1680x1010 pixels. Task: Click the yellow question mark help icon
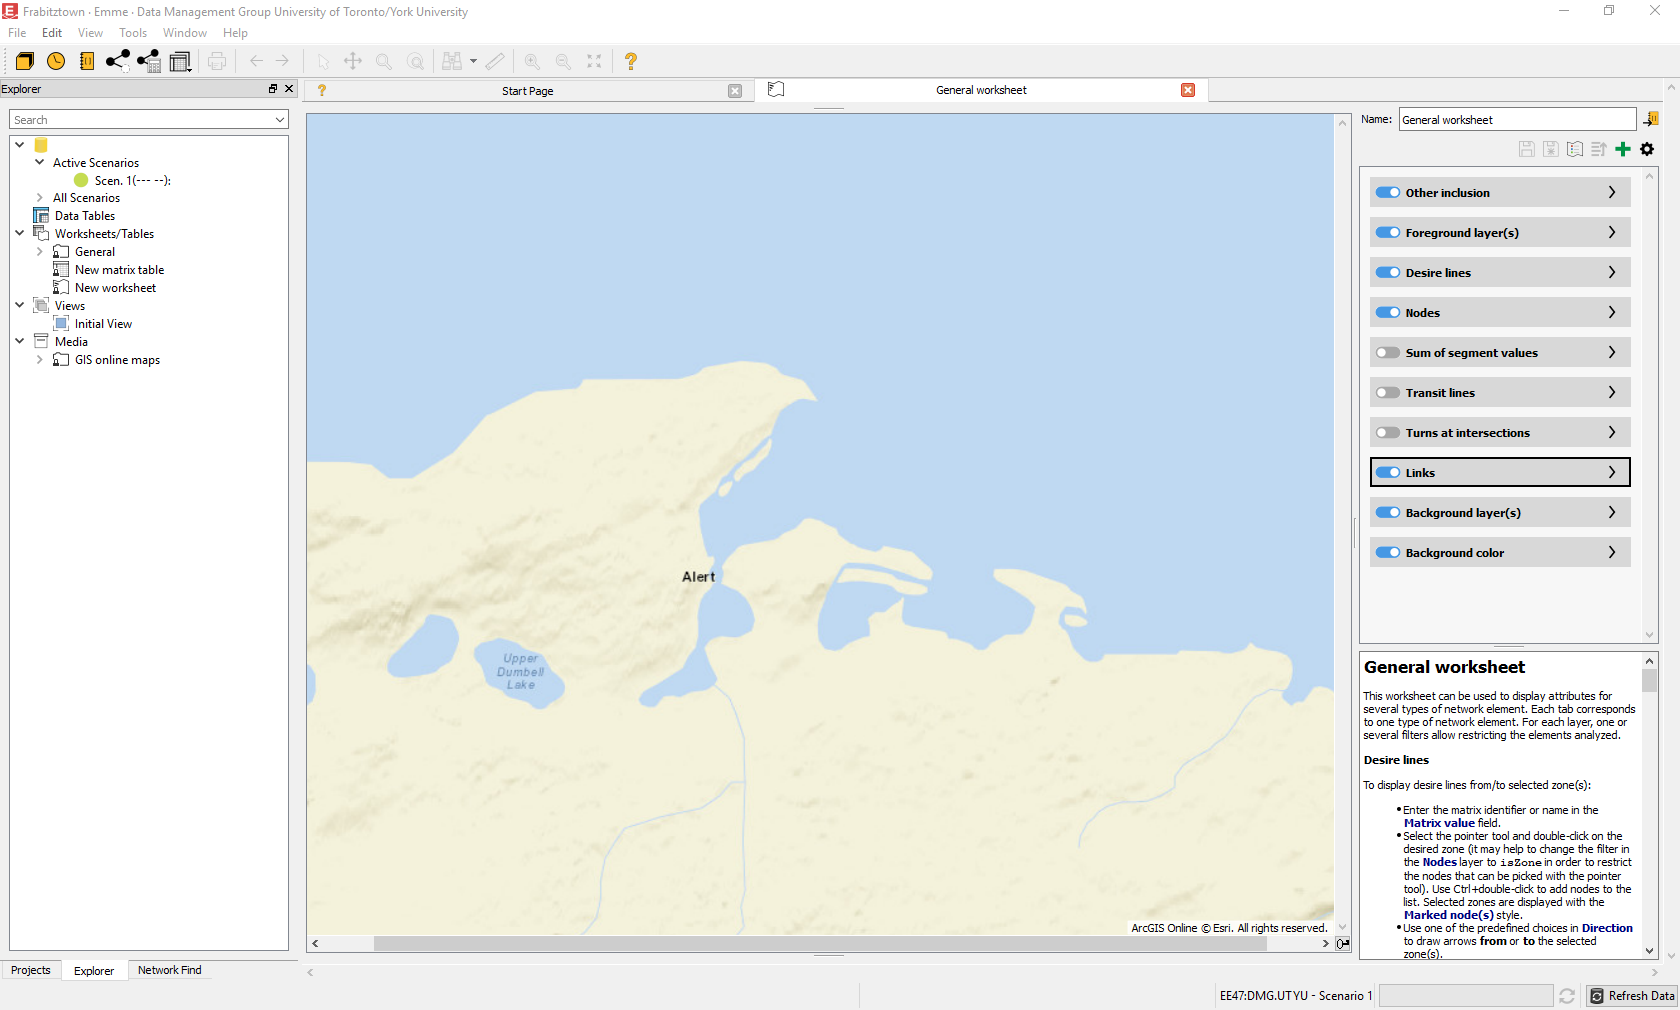(630, 61)
